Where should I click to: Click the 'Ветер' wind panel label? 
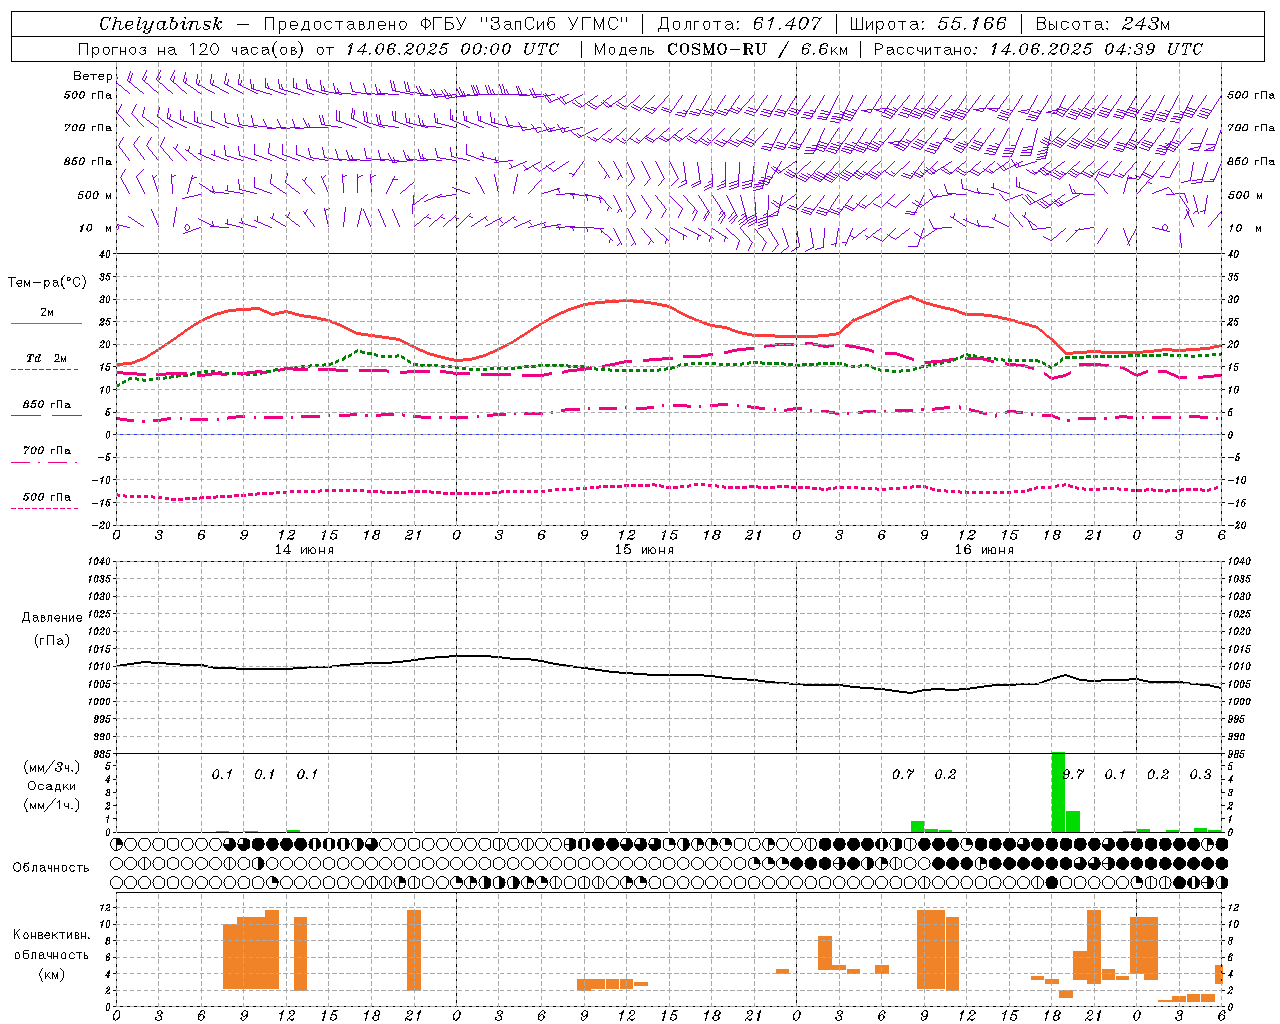click(92, 76)
